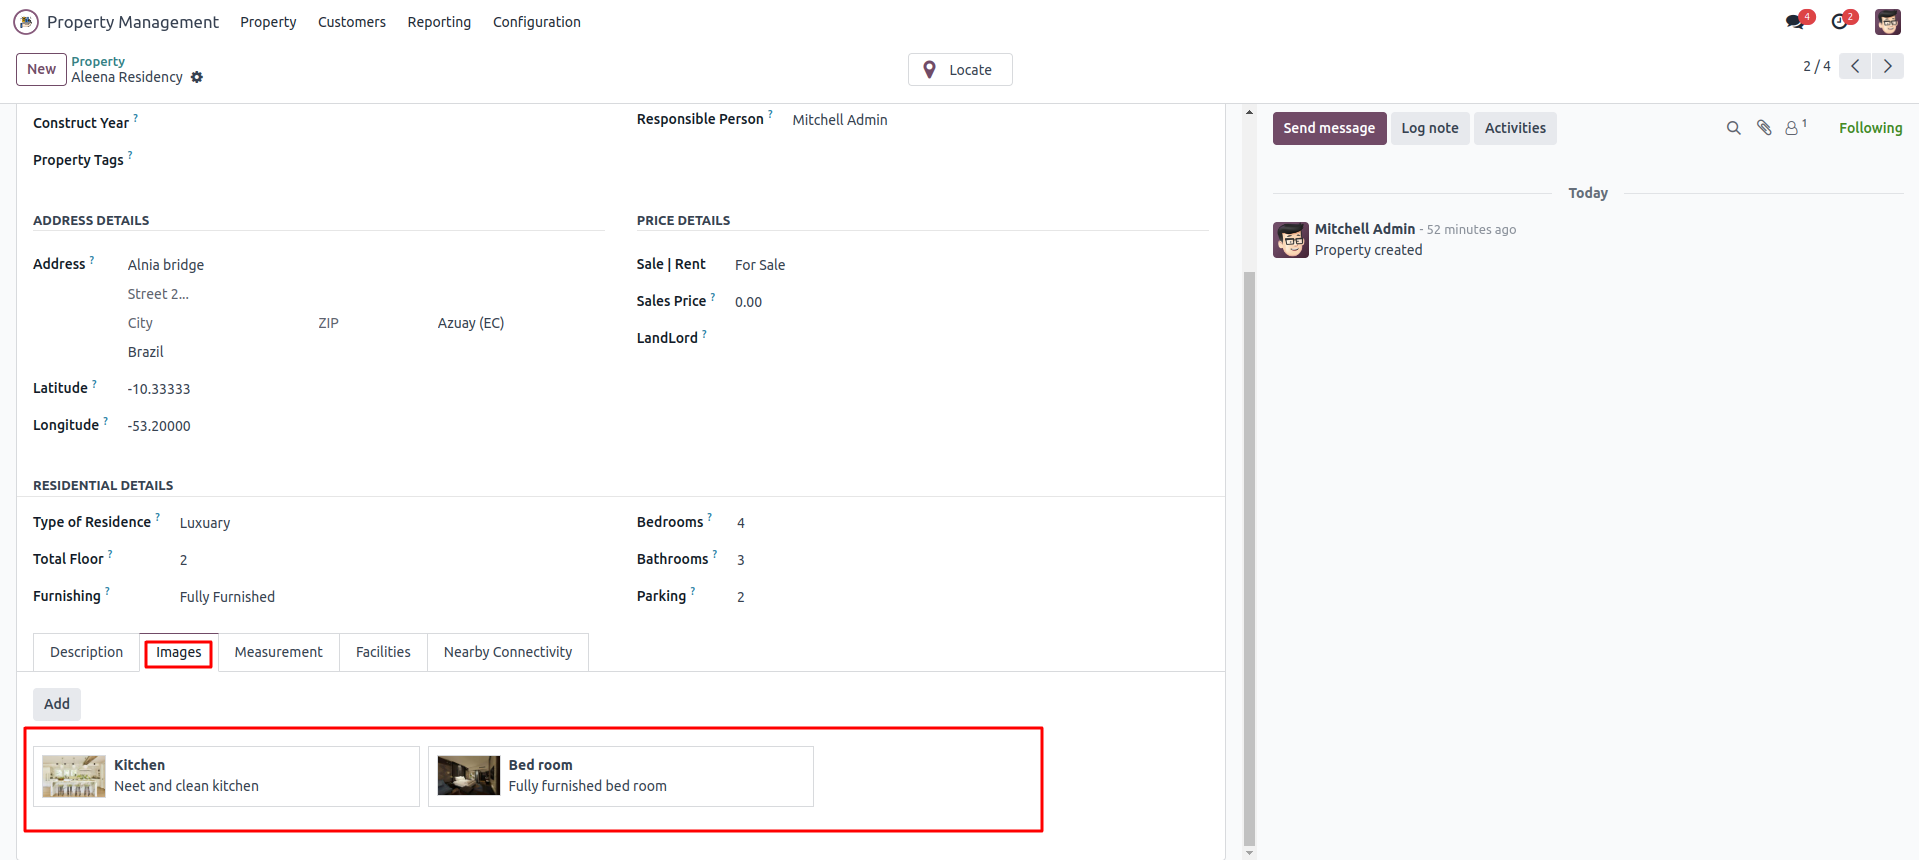Switch to the Measurement tab

(278, 652)
